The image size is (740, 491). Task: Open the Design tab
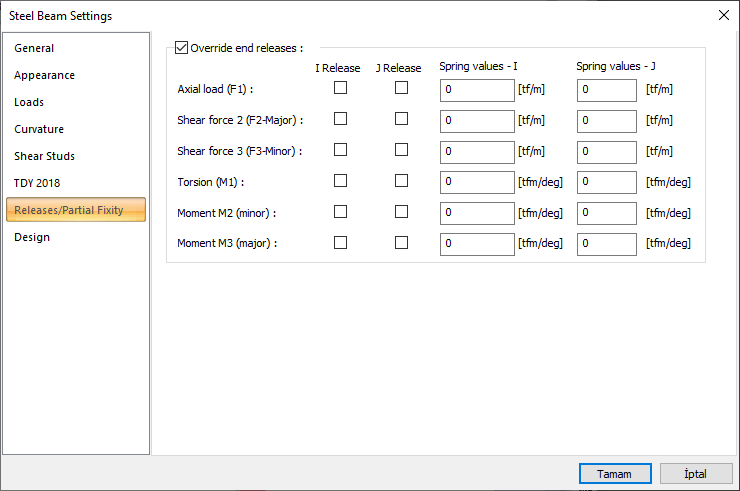tap(32, 237)
